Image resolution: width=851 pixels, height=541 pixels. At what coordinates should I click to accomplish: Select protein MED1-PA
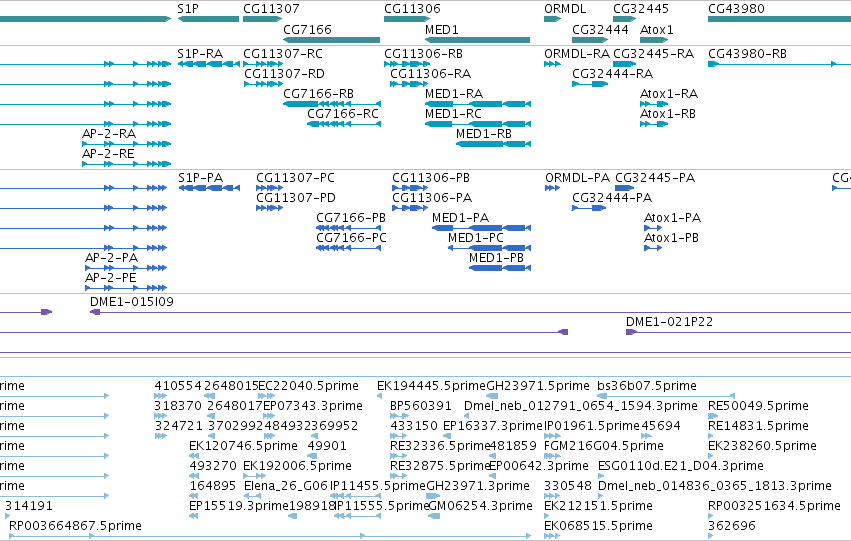click(460, 218)
